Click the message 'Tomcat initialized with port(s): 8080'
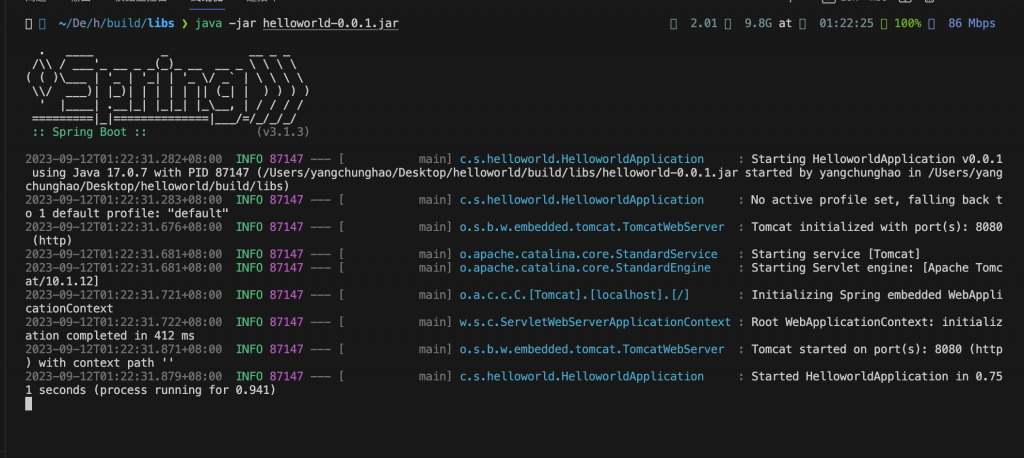Image resolution: width=1024 pixels, height=458 pixels. (876, 227)
